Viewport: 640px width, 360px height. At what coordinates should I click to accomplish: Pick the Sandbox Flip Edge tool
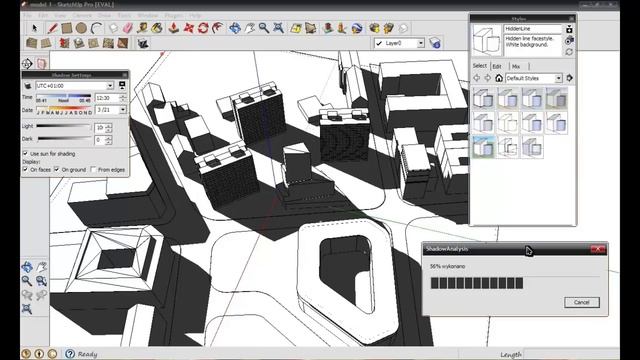tap(123, 43)
